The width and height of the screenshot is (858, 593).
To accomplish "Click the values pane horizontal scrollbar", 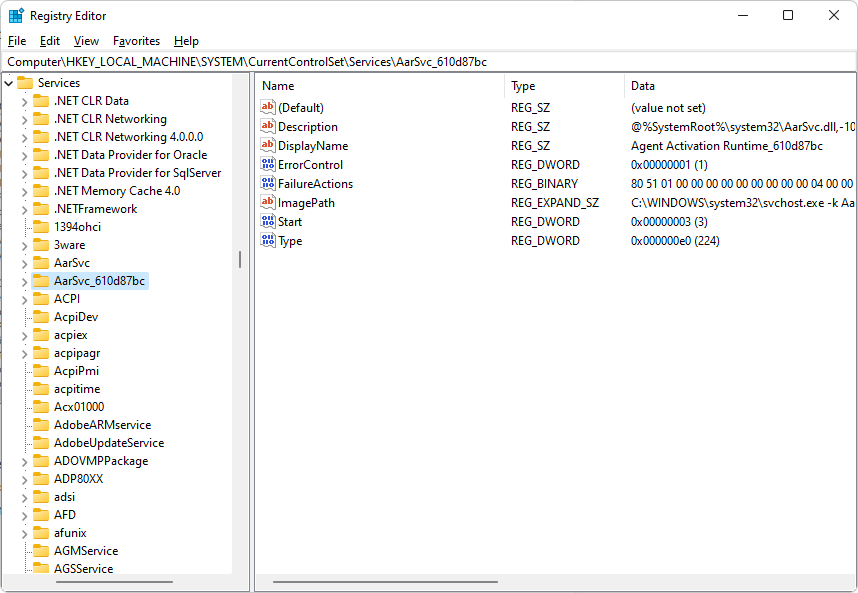I will pyautogui.click(x=385, y=582).
